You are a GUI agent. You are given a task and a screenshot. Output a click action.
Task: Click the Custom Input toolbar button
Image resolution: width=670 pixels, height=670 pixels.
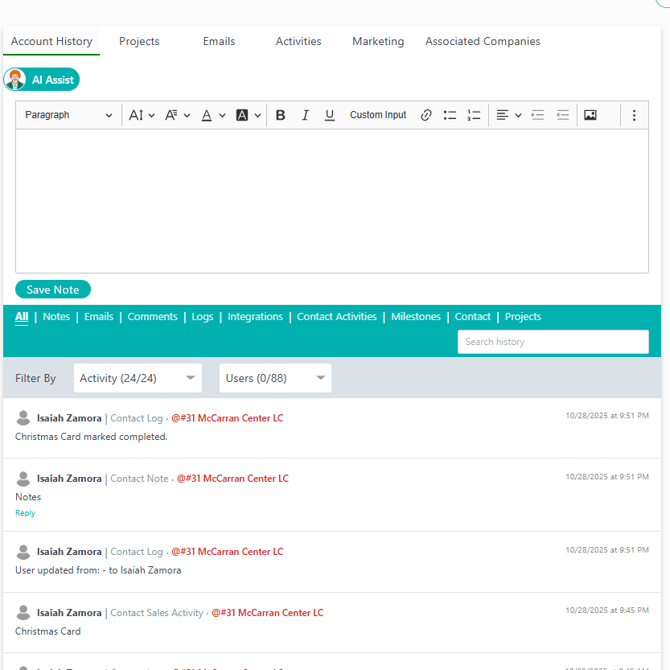pyautogui.click(x=378, y=115)
